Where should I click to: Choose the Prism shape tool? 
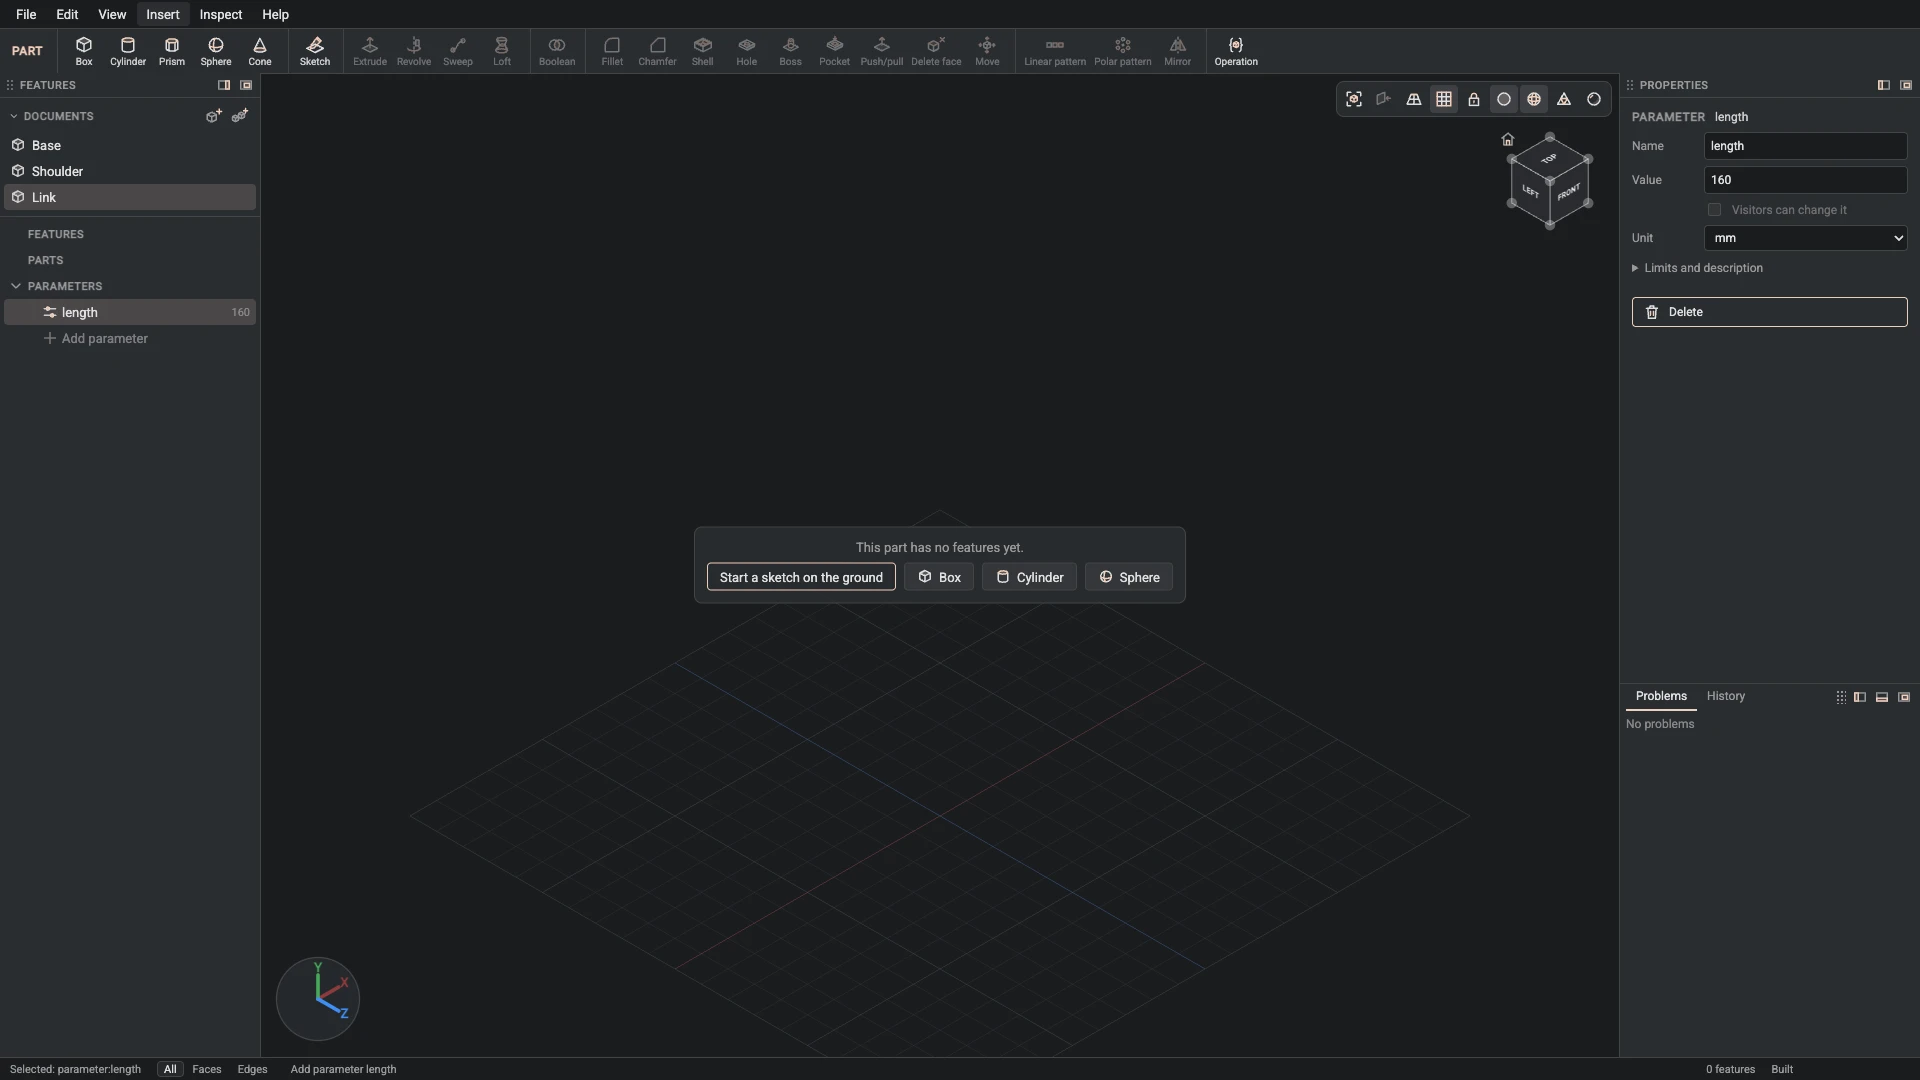(172, 51)
